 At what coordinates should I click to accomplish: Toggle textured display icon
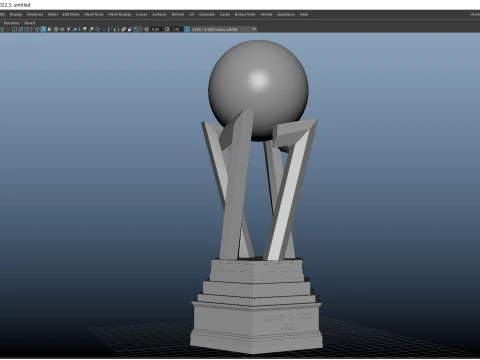[x=62, y=29]
